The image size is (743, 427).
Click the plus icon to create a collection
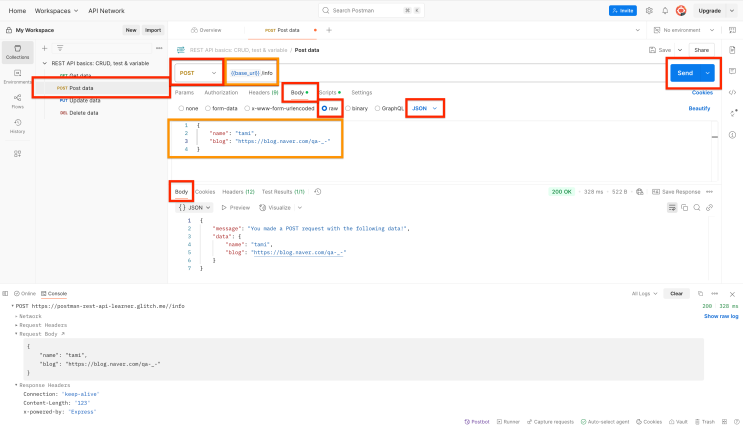pyautogui.click(x=45, y=48)
